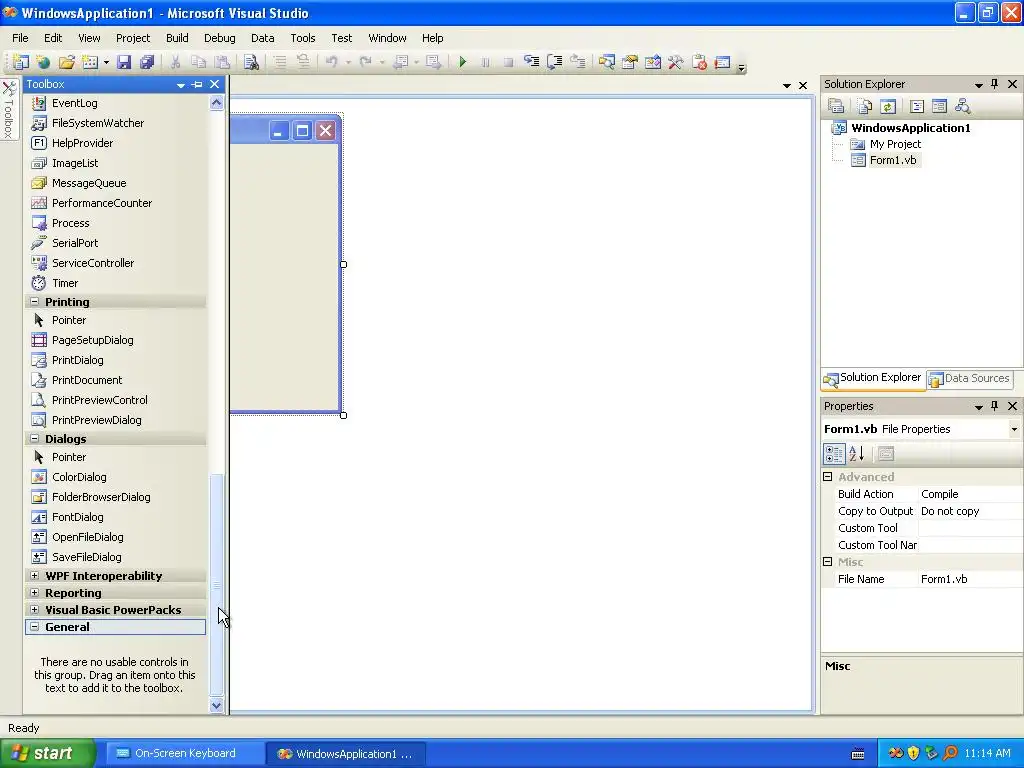Open Error List from the toolbar icon
The image size is (1024, 768).
tap(699, 62)
